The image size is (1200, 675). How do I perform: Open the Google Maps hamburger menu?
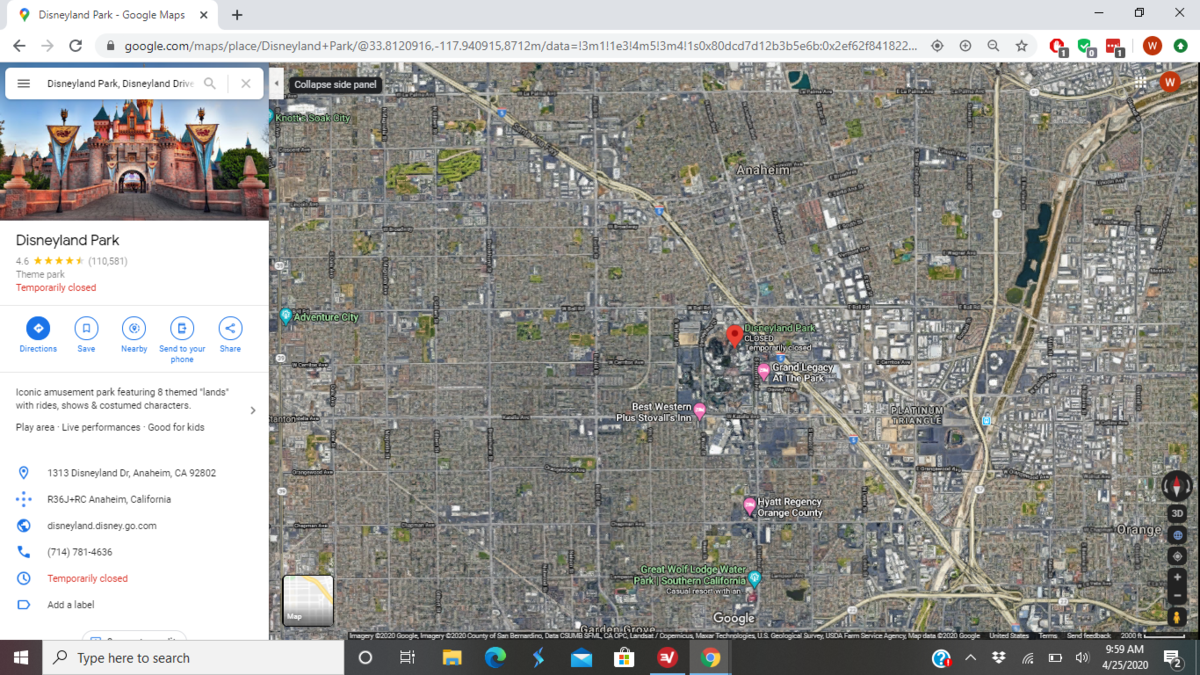(x=24, y=84)
